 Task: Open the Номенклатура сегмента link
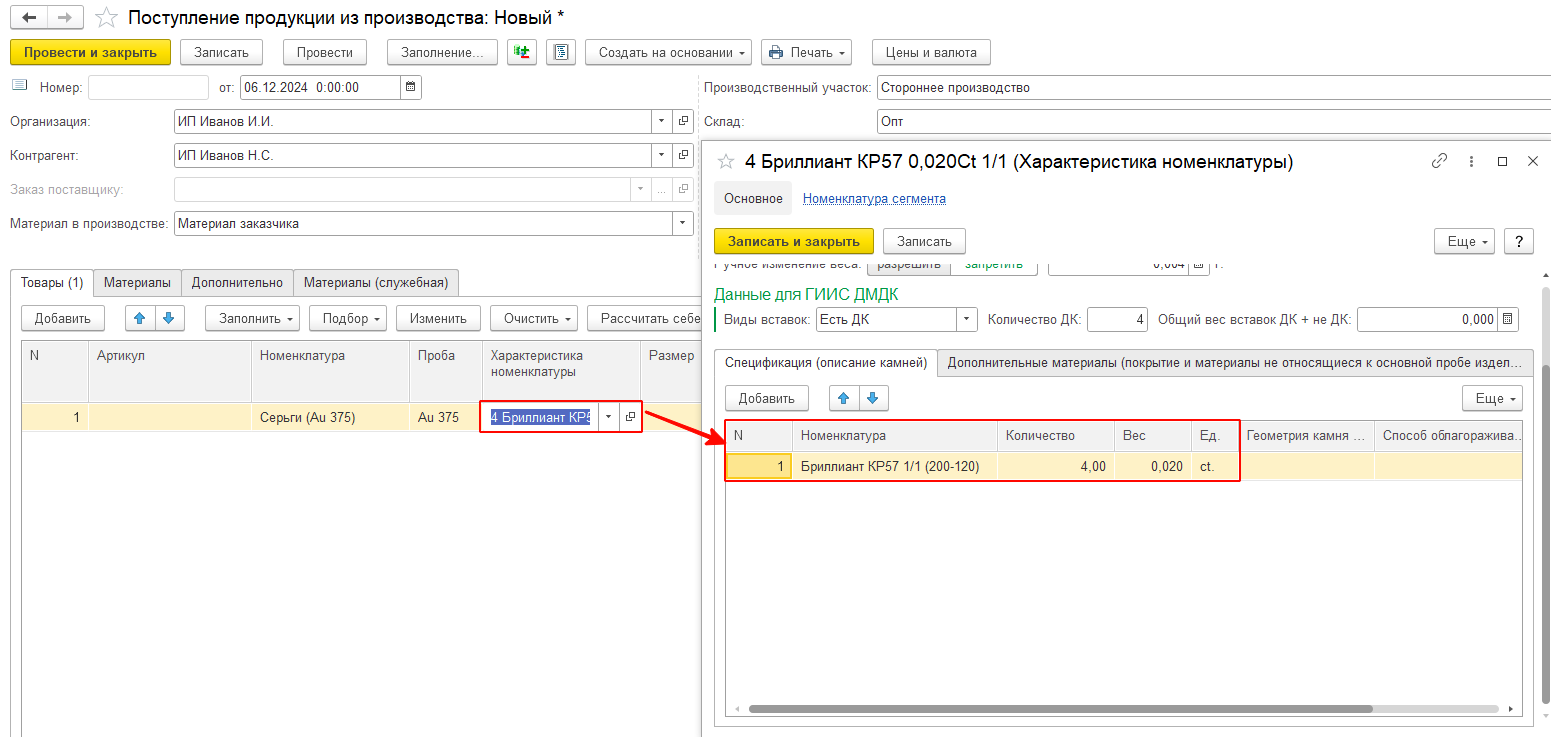pyautogui.click(x=874, y=198)
